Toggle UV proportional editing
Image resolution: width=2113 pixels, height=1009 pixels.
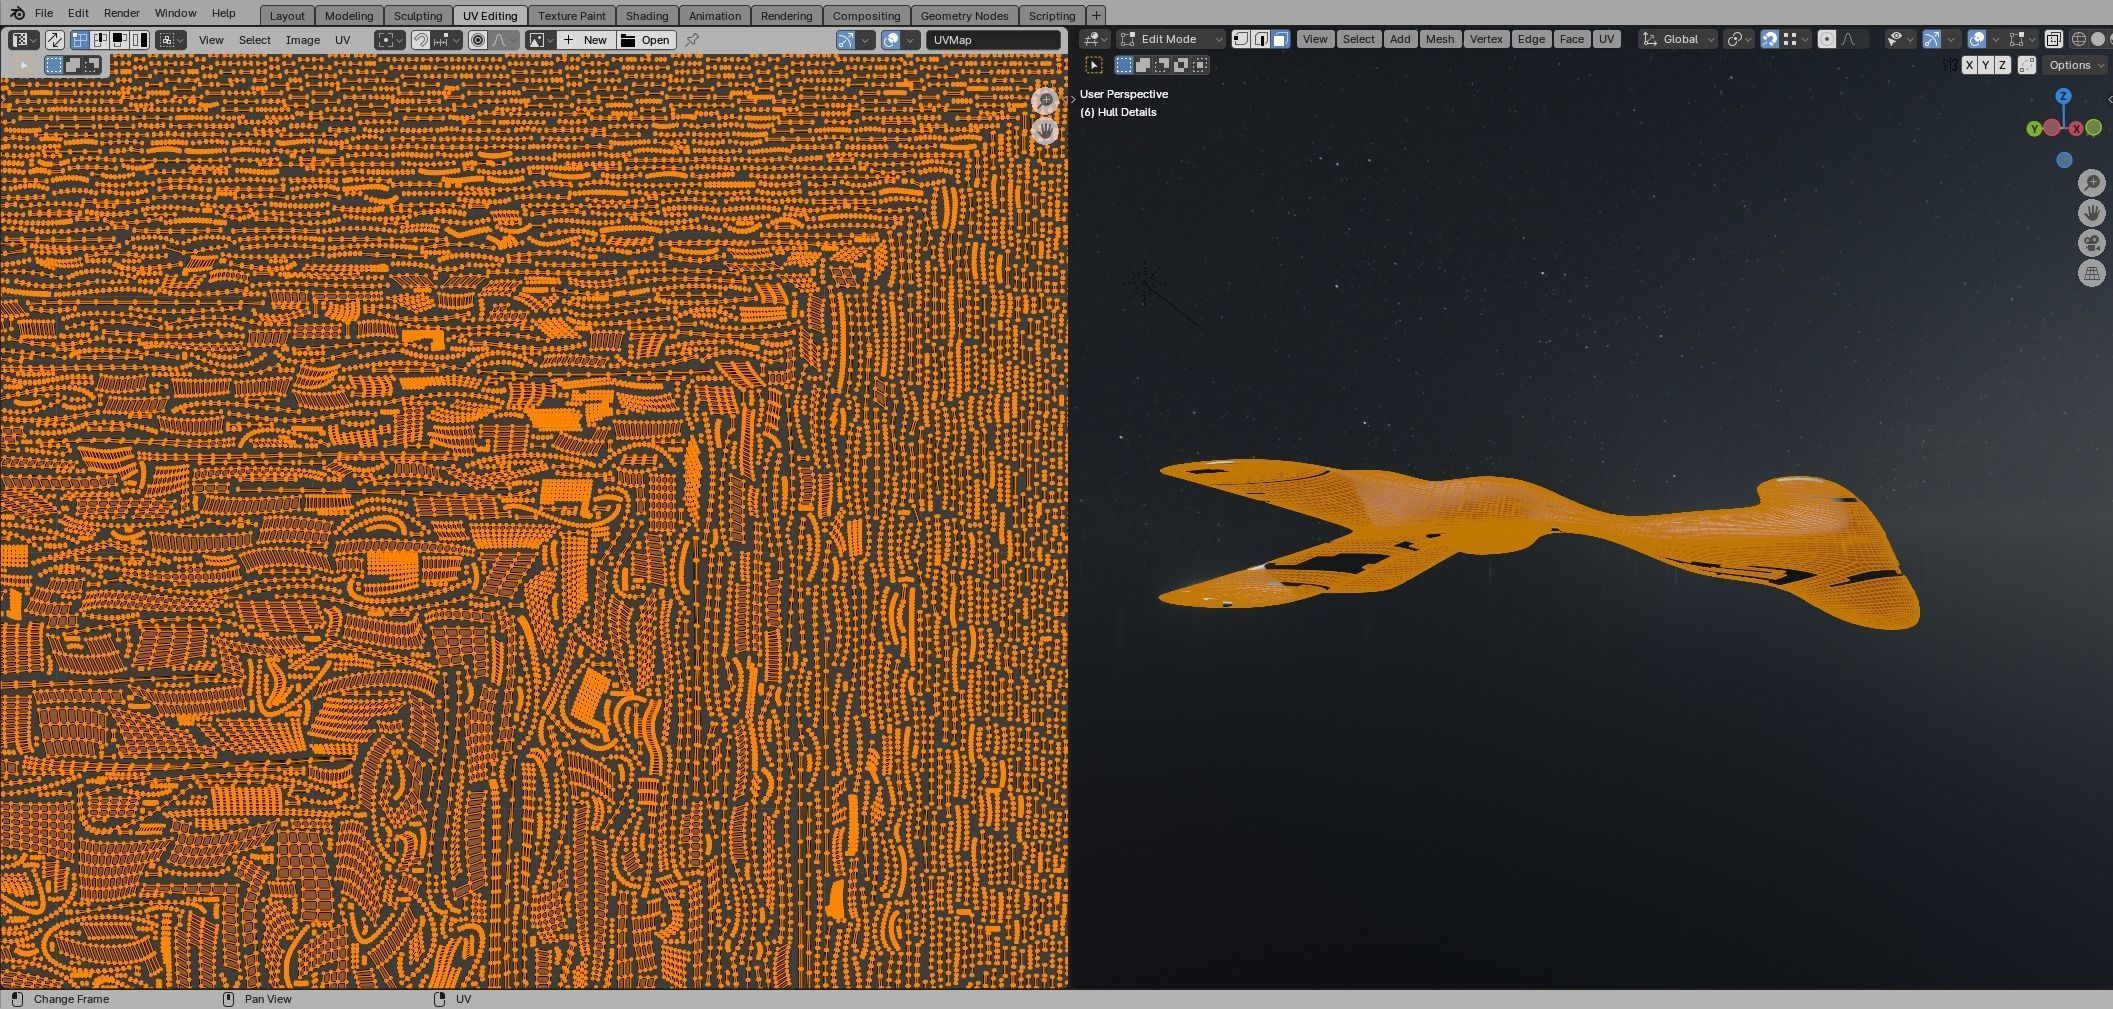click(478, 40)
